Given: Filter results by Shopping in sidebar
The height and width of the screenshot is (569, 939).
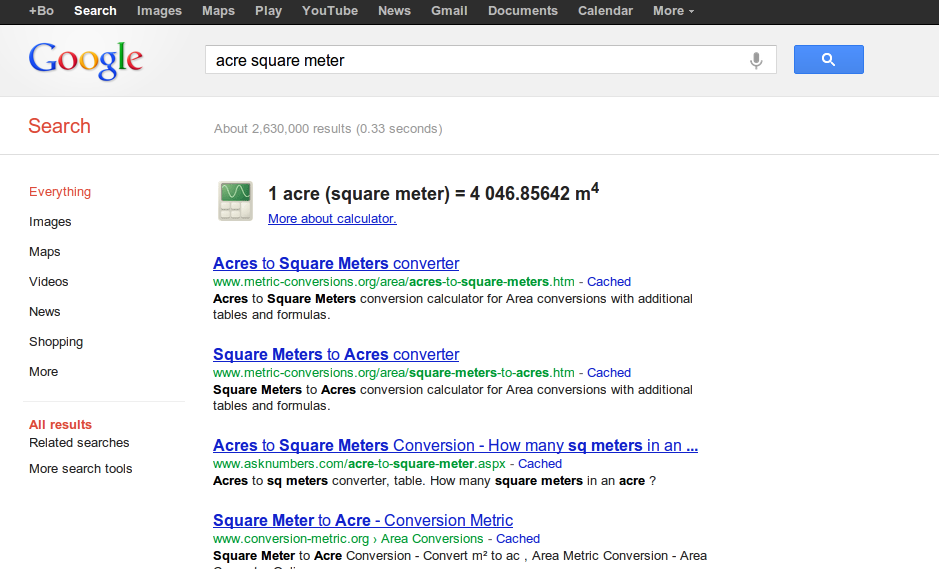Looking at the screenshot, I should pyautogui.click(x=56, y=341).
